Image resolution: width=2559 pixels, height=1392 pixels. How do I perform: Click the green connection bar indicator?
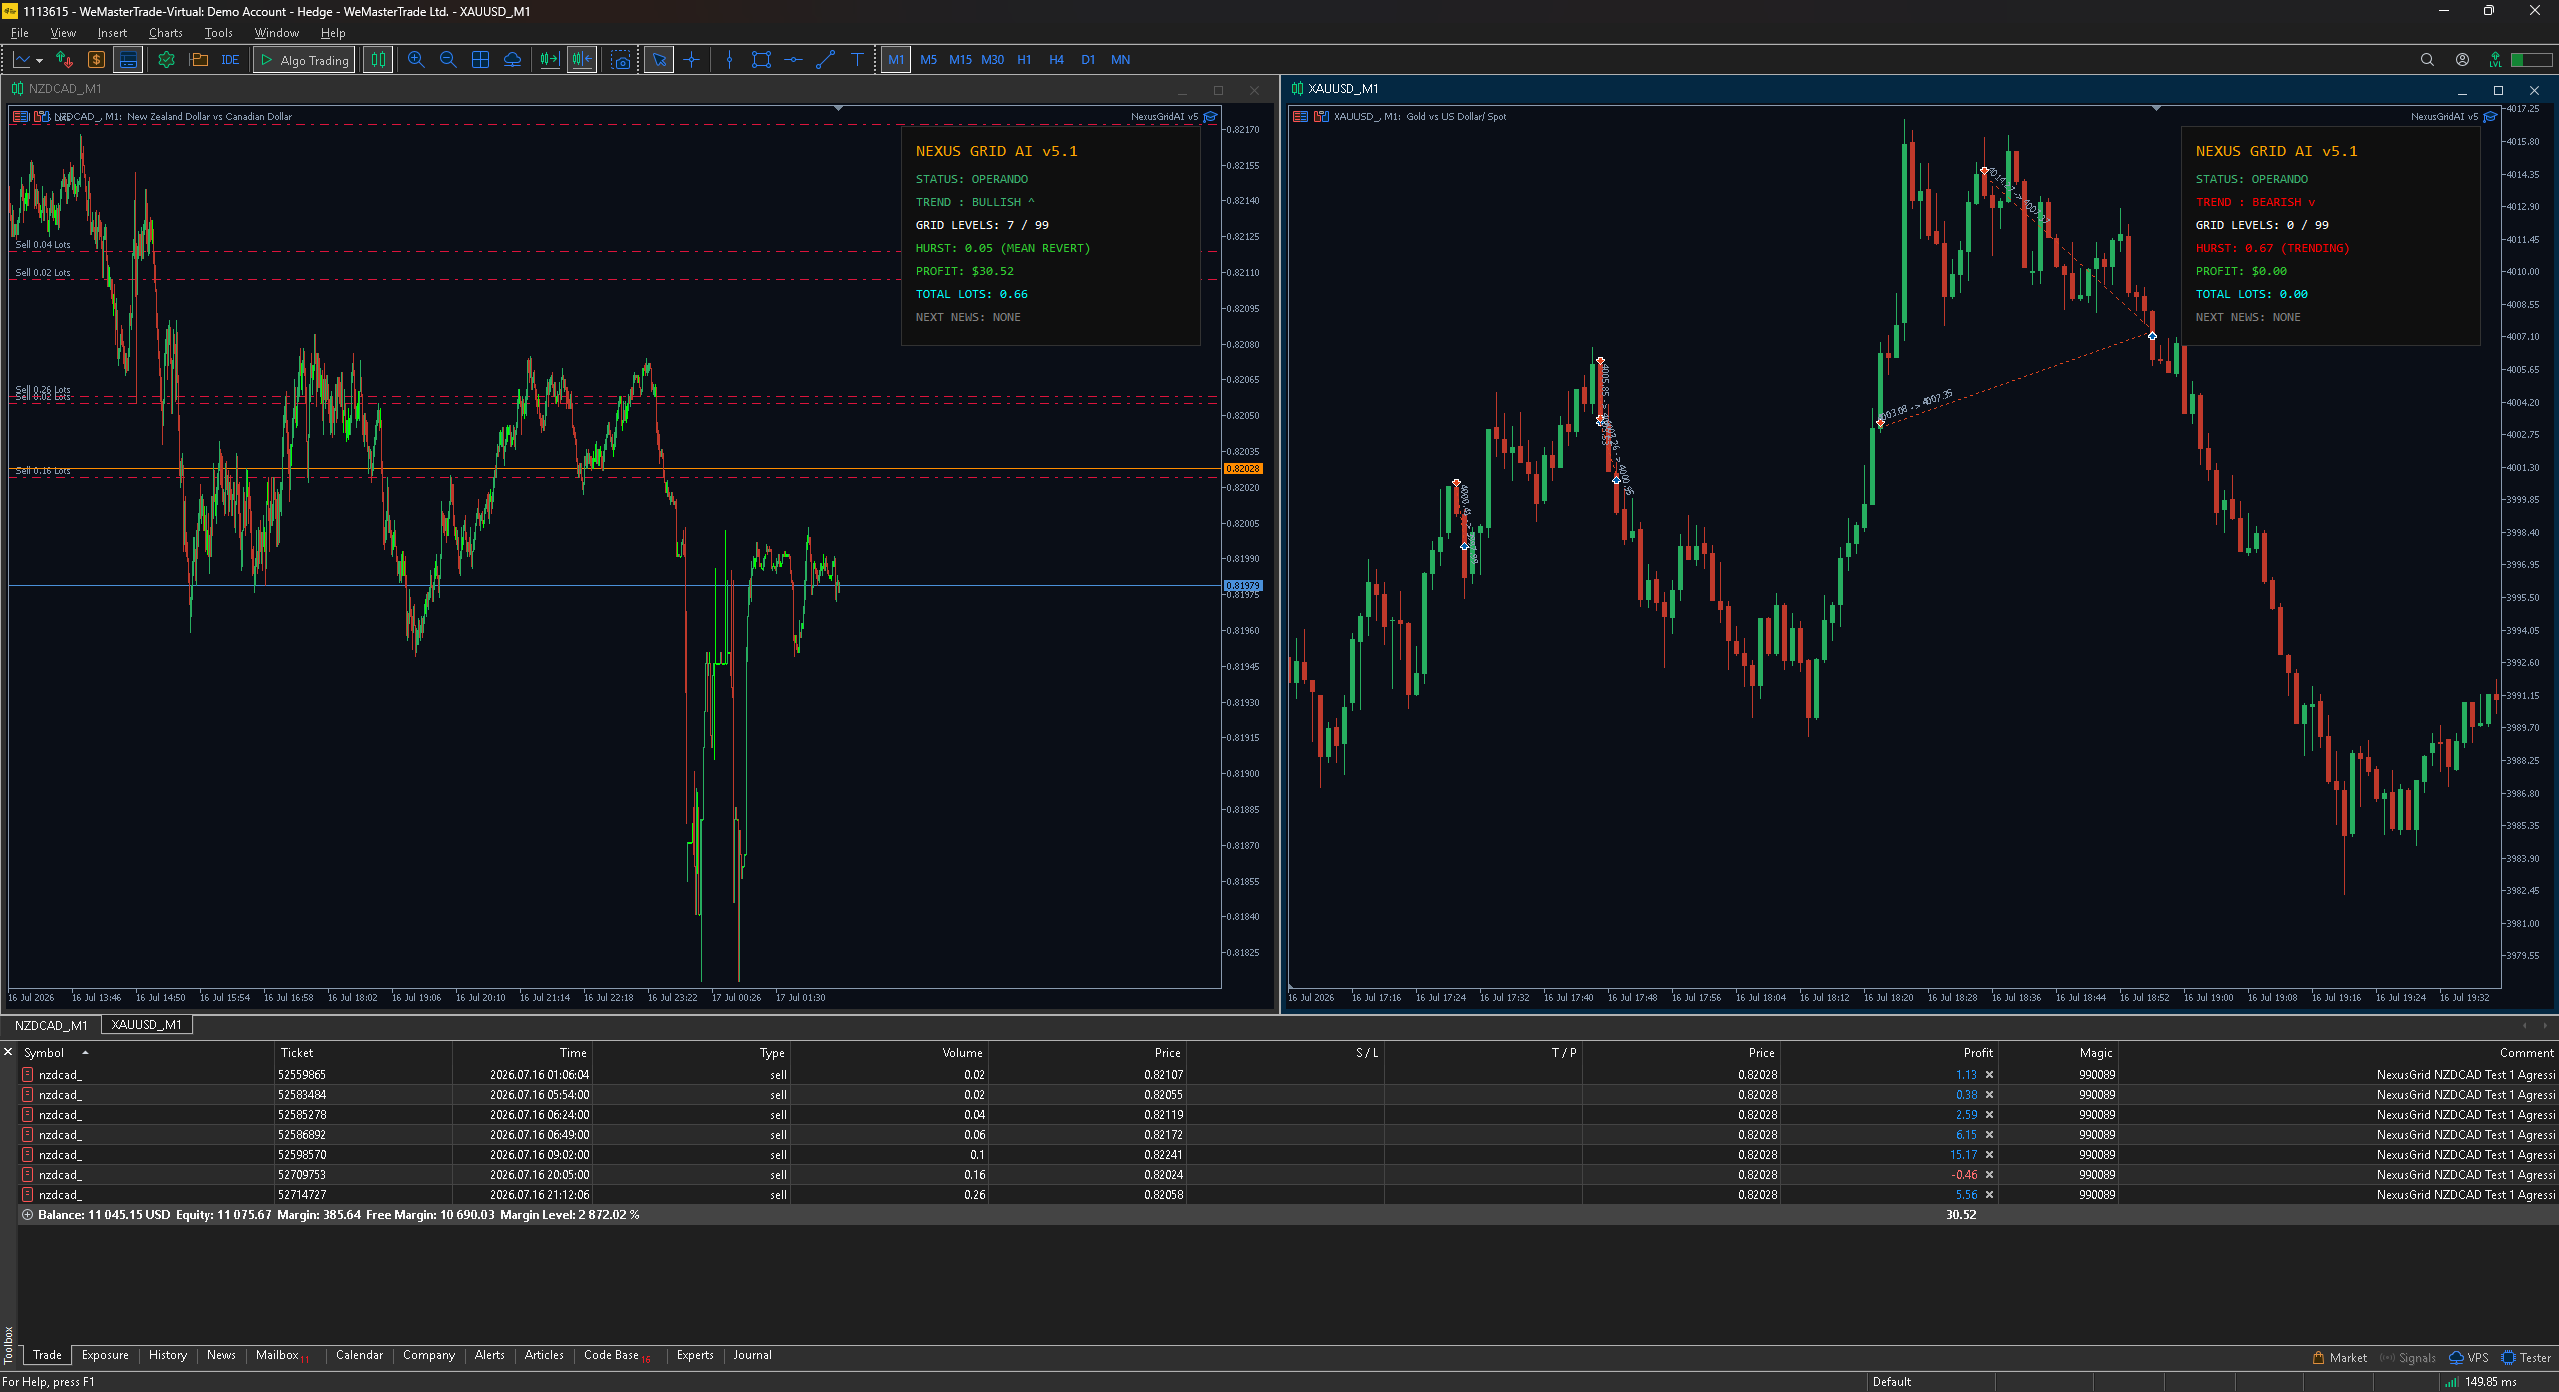click(x=2531, y=60)
